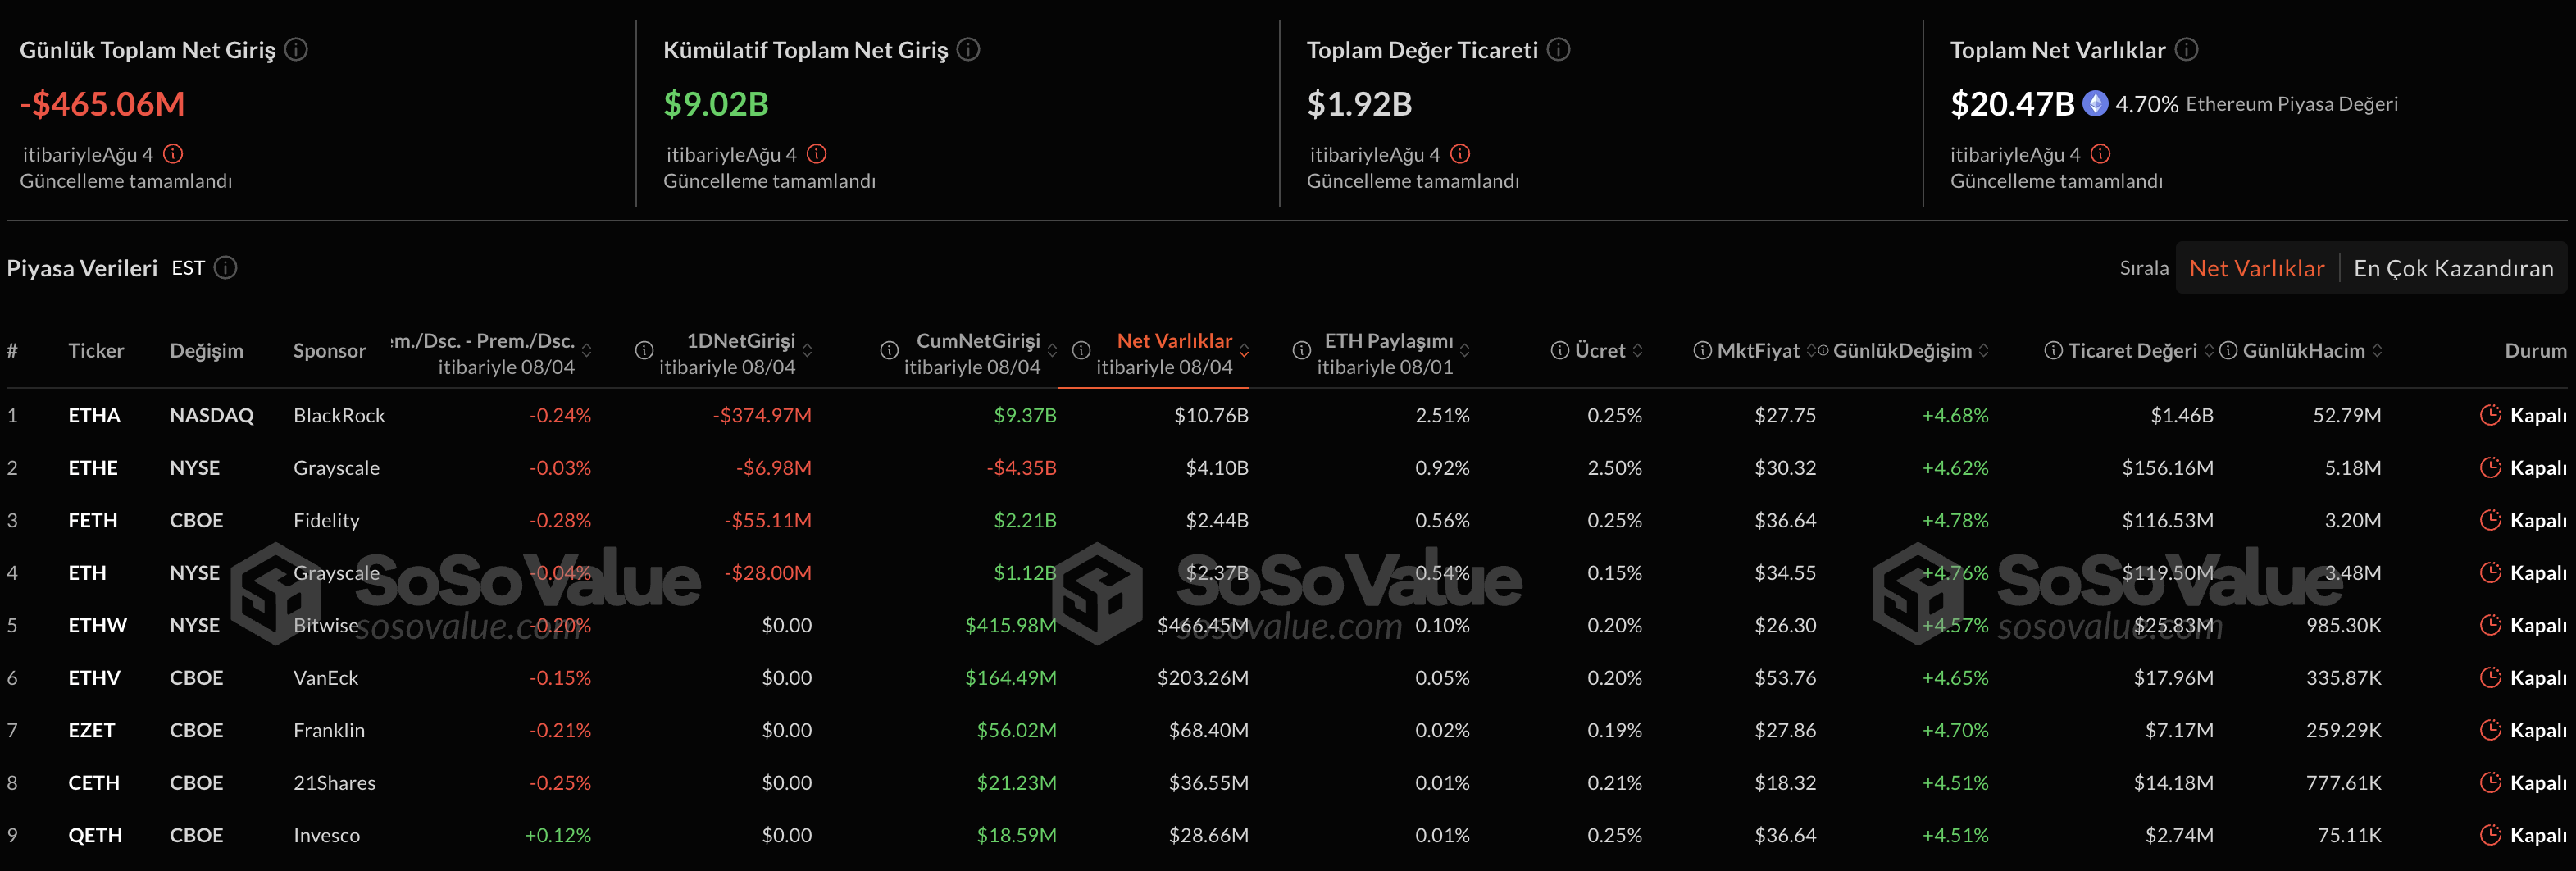The width and height of the screenshot is (2576, 871).
Task: Click info icon next to Piyasa Verileri EST
Action: (x=226, y=268)
